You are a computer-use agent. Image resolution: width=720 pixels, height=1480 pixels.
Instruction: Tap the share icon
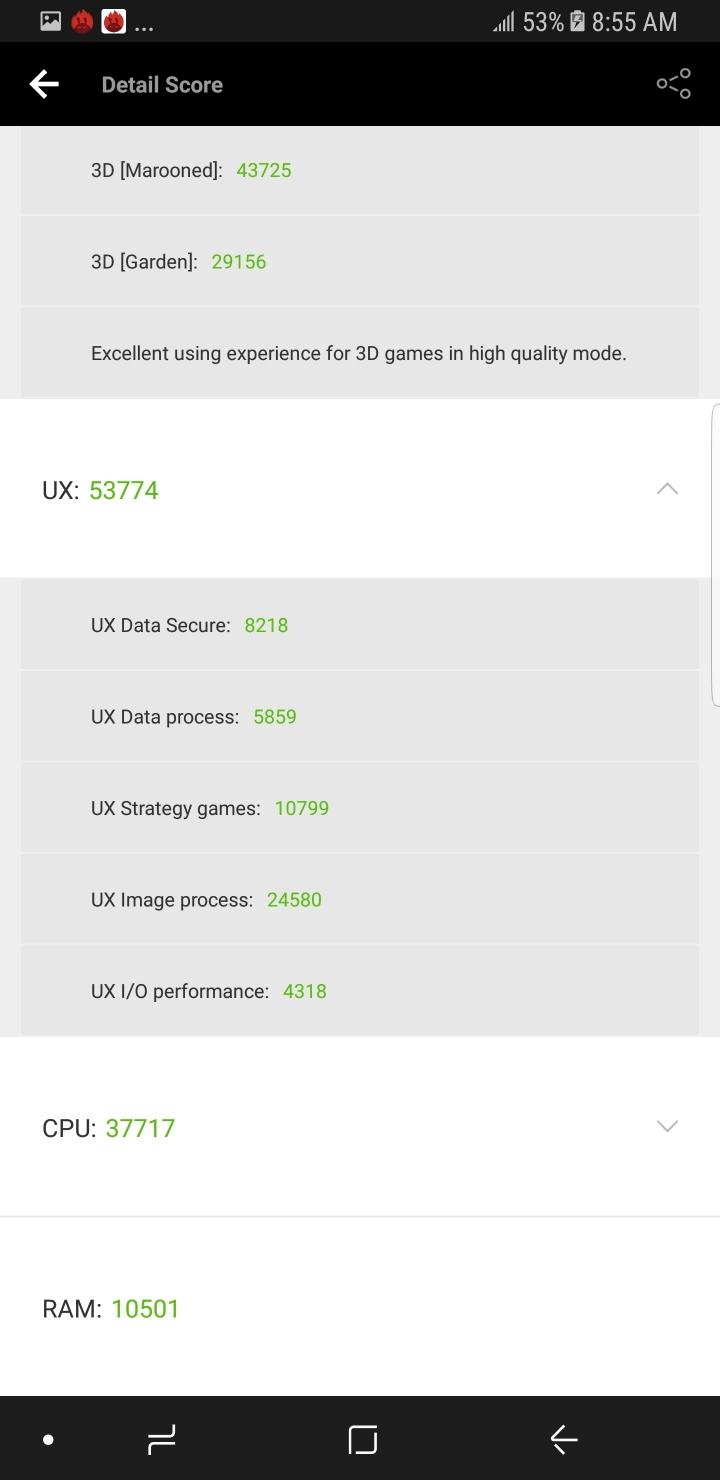tap(673, 85)
